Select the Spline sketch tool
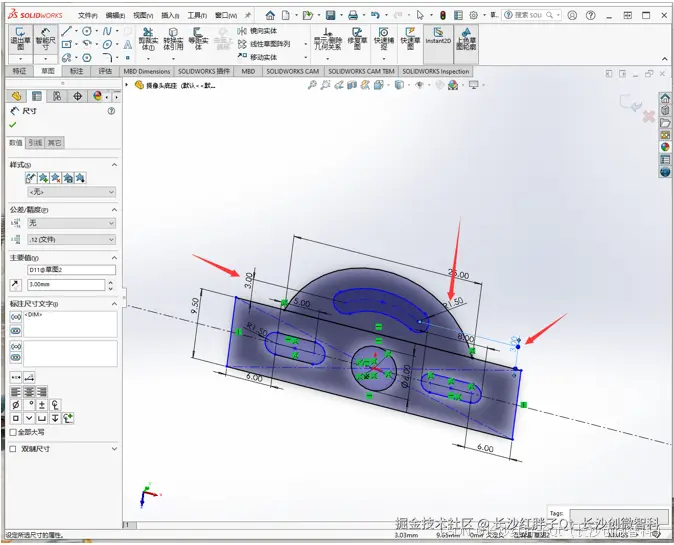The width and height of the screenshot is (674, 545). click(107, 31)
